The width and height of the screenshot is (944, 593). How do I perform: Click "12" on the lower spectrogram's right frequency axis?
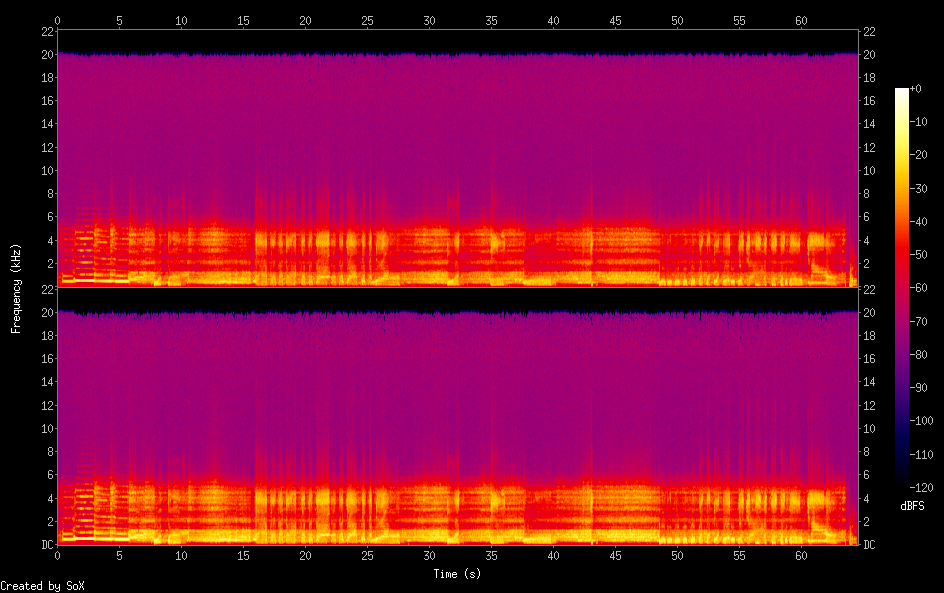pos(869,405)
